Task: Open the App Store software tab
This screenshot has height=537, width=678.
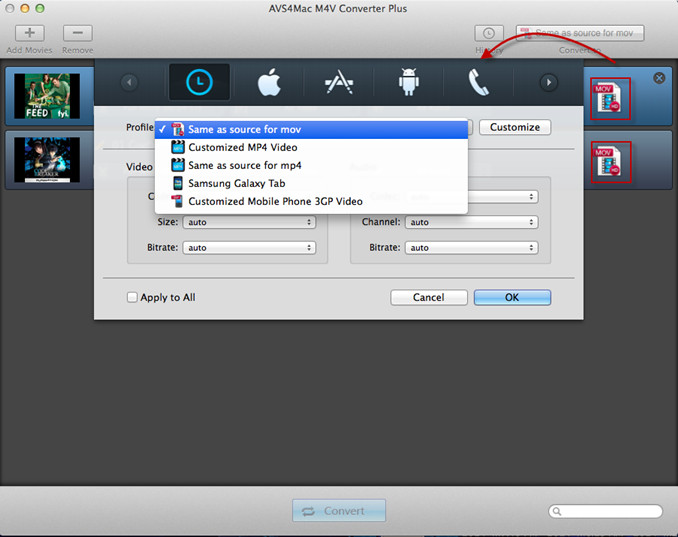Action: [339, 82]
